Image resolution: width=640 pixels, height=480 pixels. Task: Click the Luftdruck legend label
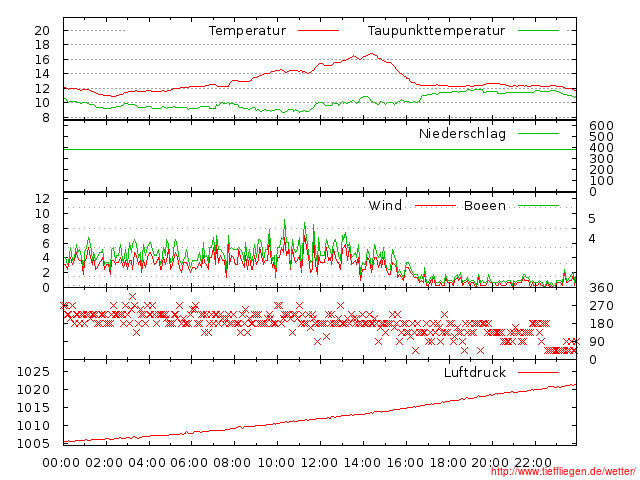(475, 372)
